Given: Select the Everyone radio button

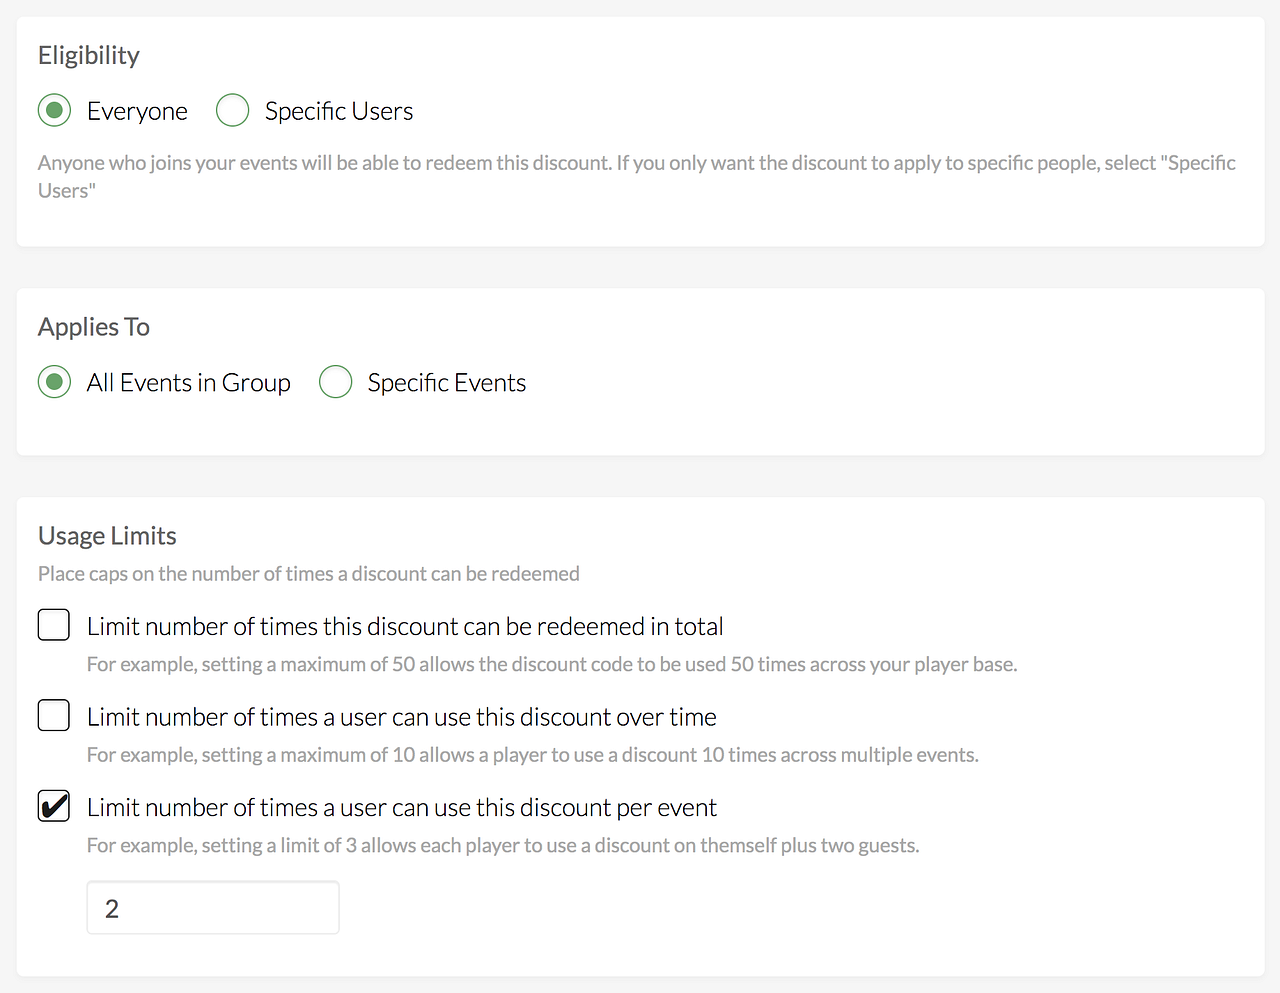Looking at the screenshot, I should pos(54,110).
